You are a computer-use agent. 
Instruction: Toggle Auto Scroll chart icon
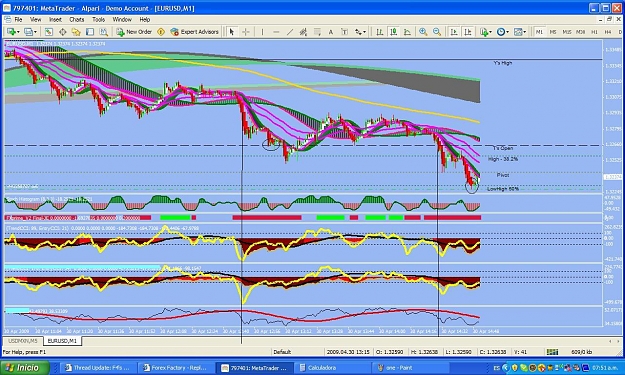(454, 32)
